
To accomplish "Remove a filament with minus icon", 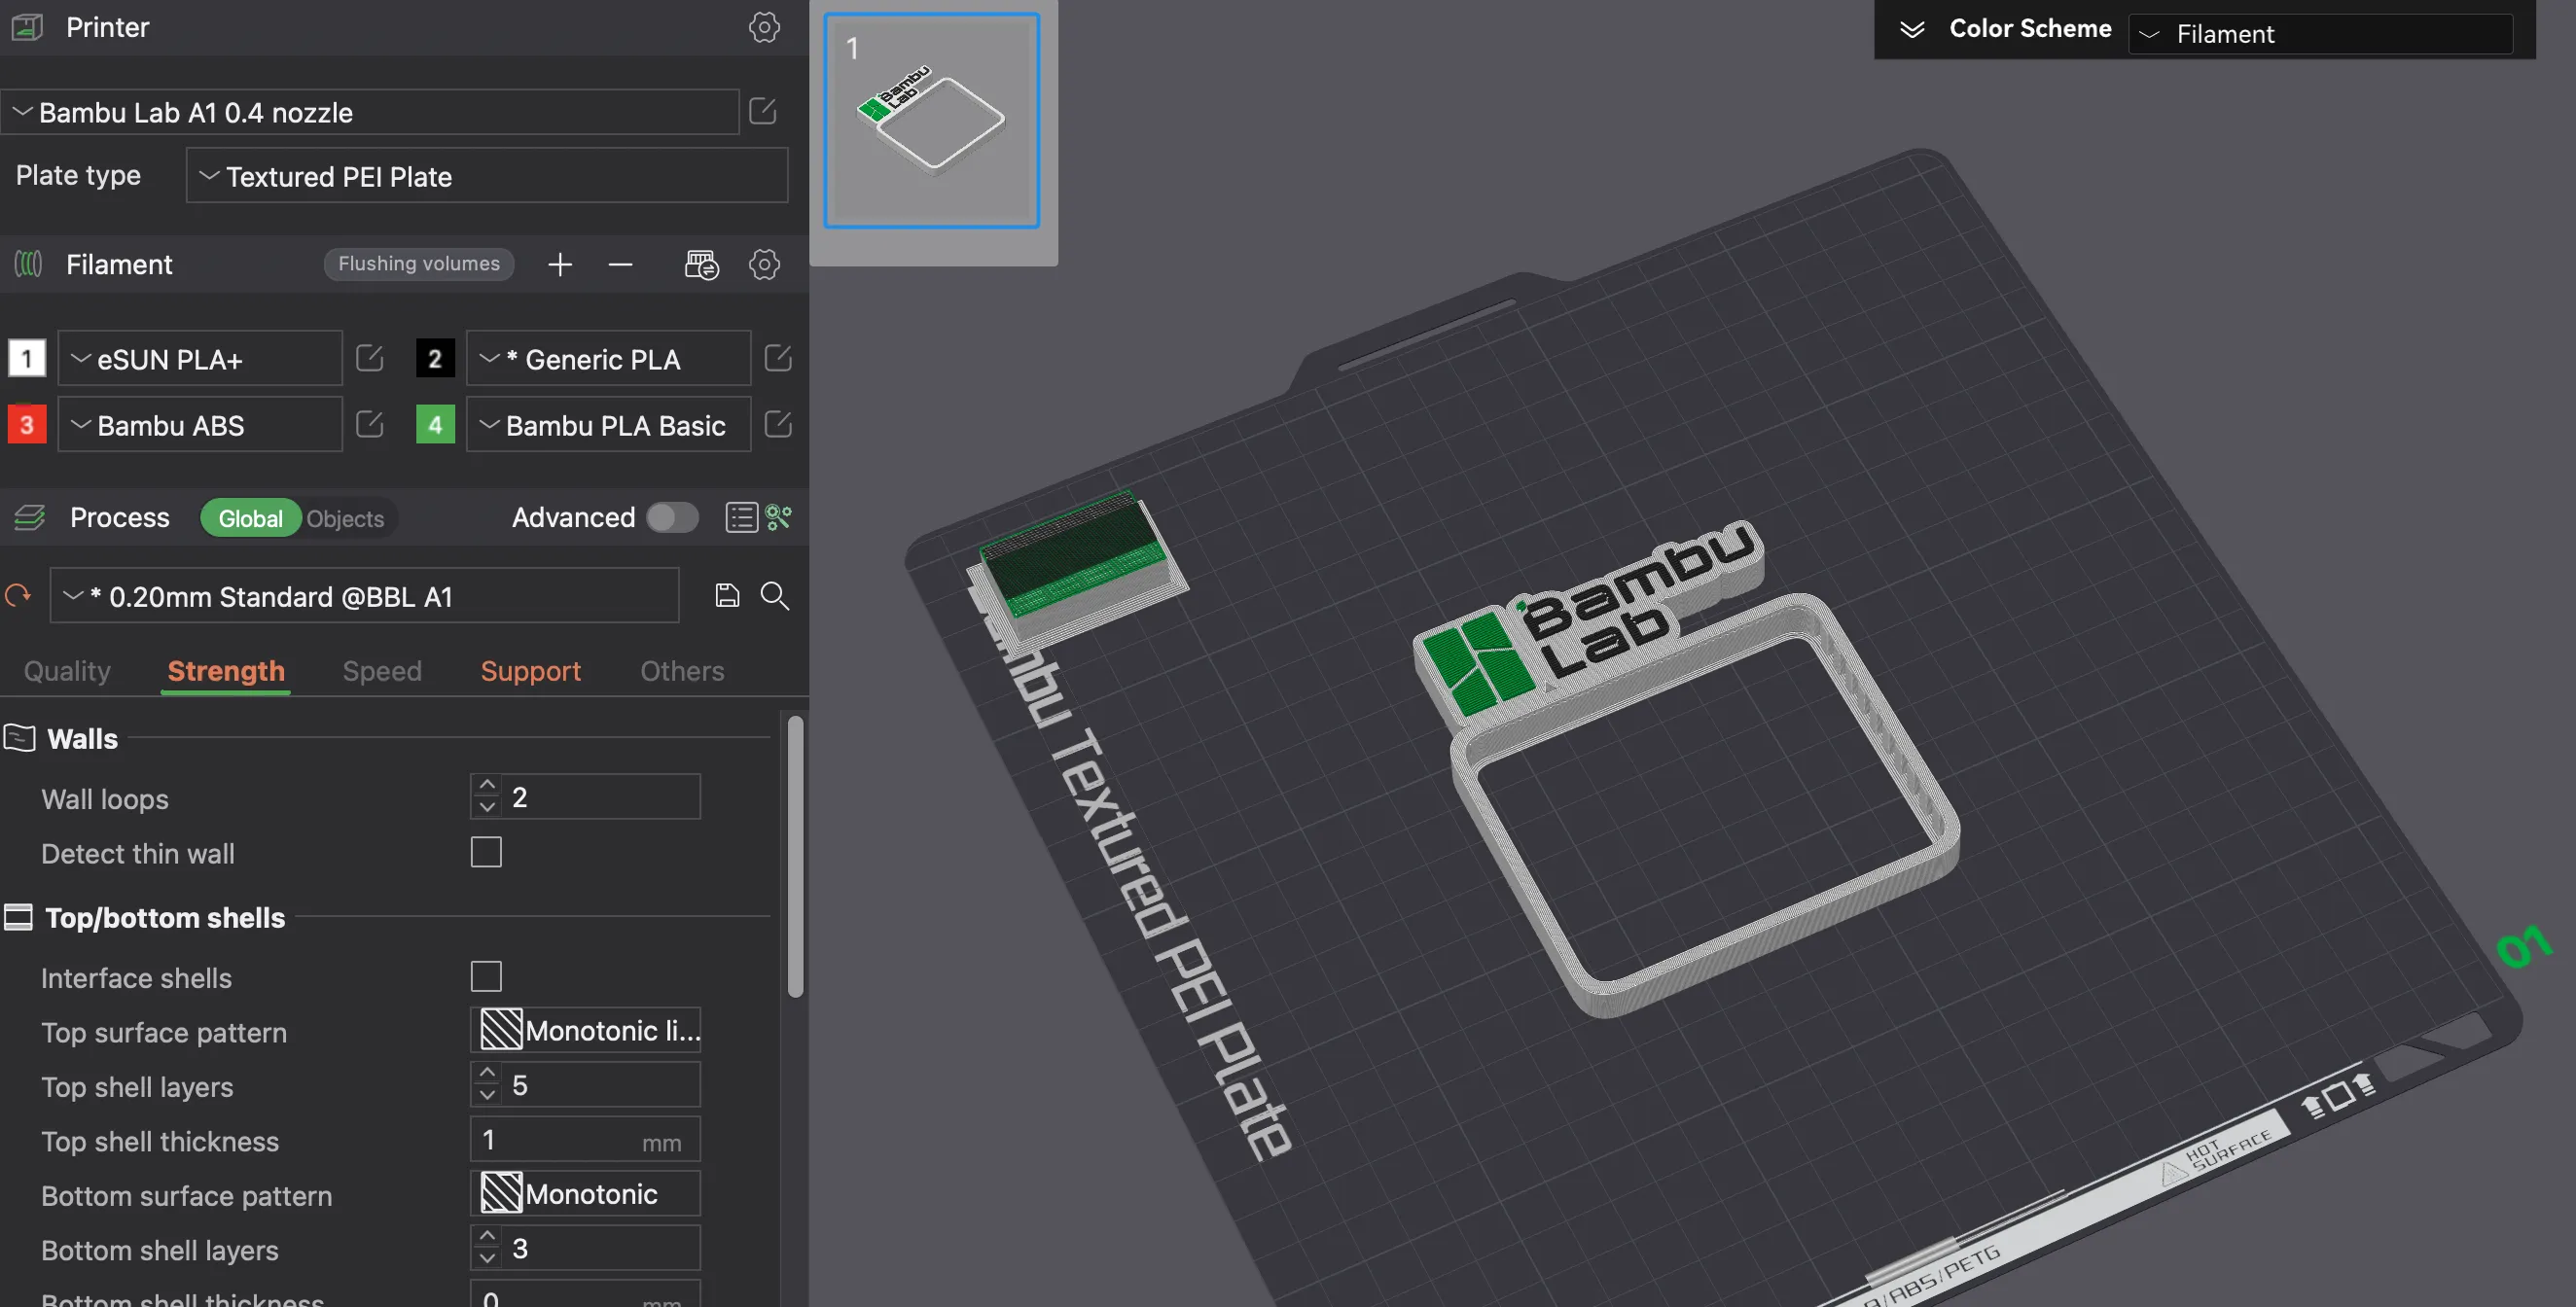I will [620, 264].
